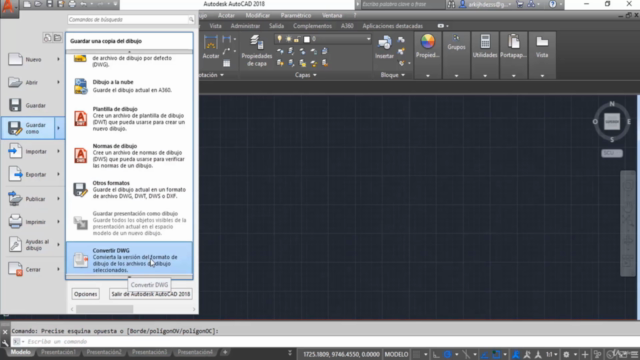This screenshot has width=640, height=360.
Task: Expand the Capas panel dropdown
Action: (305, 75)
